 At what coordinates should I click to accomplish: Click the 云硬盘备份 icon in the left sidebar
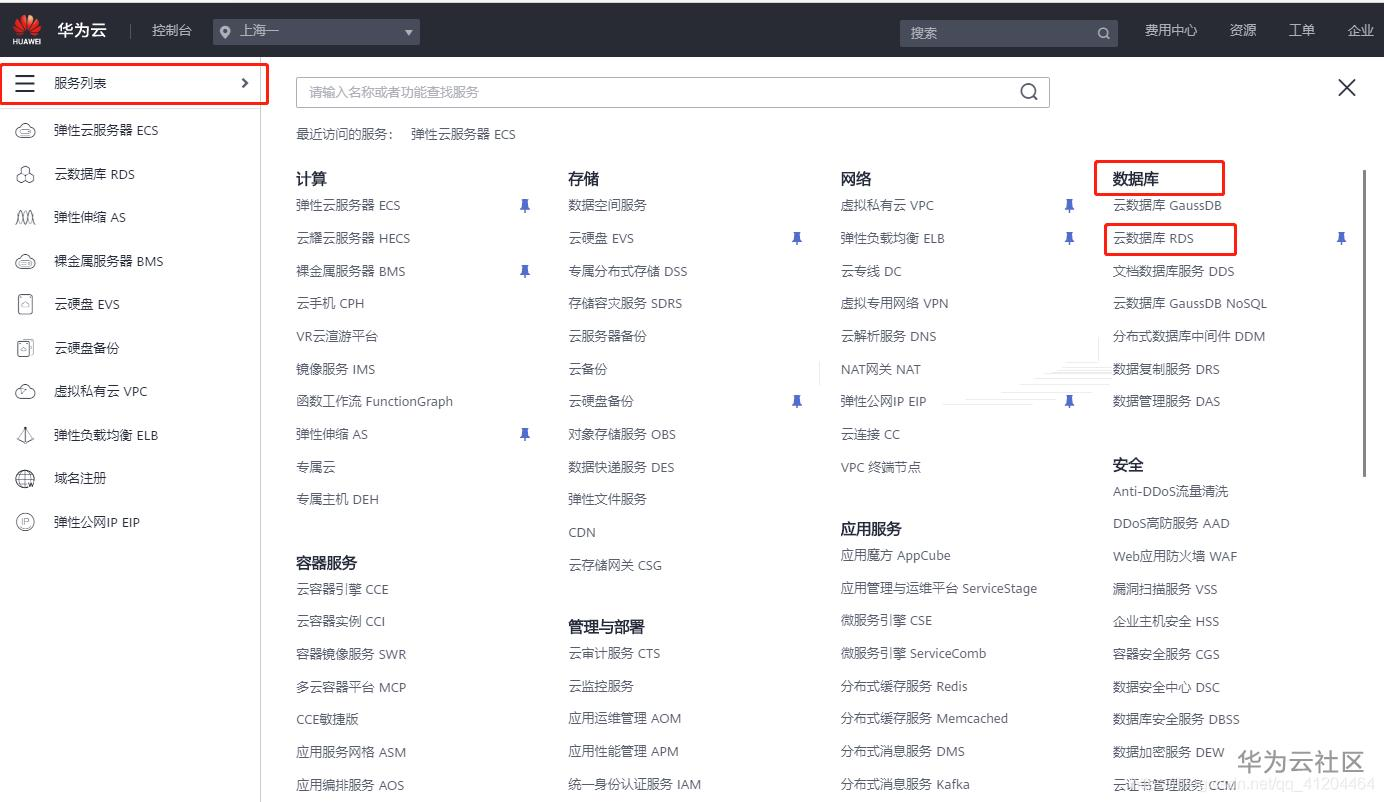point(26,348)
